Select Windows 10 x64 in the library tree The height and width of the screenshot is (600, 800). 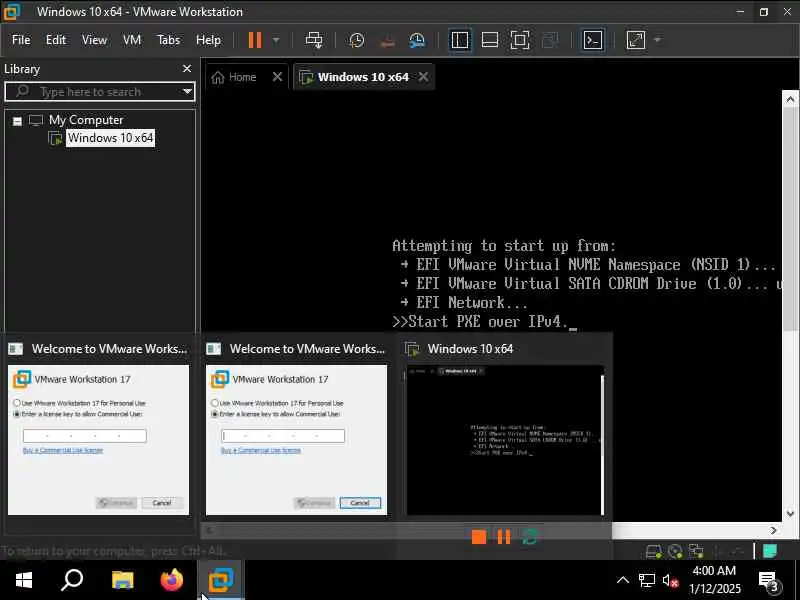(x=110, y=138)
